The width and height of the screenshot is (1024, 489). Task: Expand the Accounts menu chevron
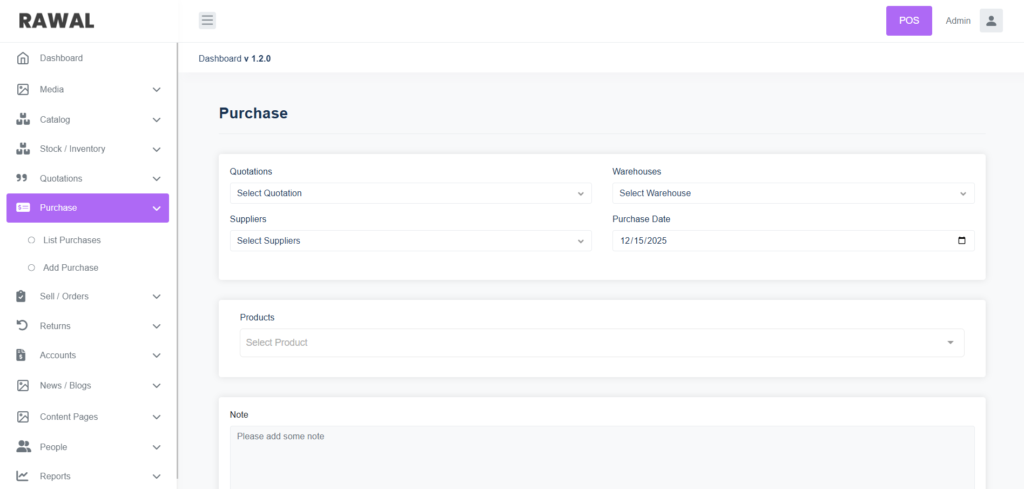tap(156, 356)
